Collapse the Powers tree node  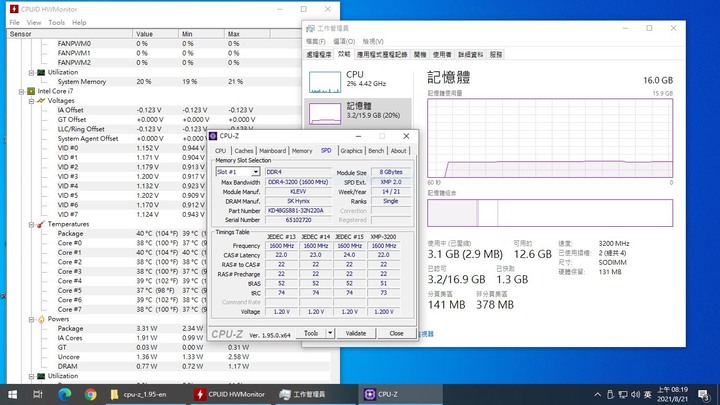click(31, 319)
